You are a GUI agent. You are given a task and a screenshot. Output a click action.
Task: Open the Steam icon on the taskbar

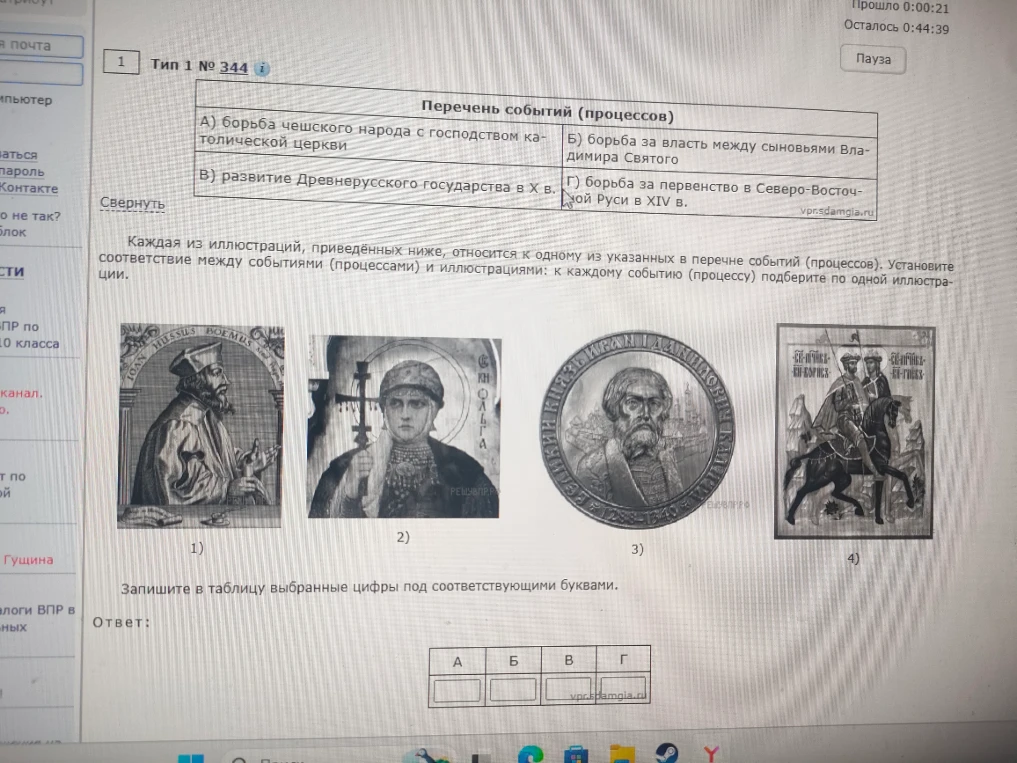[667, 753]
